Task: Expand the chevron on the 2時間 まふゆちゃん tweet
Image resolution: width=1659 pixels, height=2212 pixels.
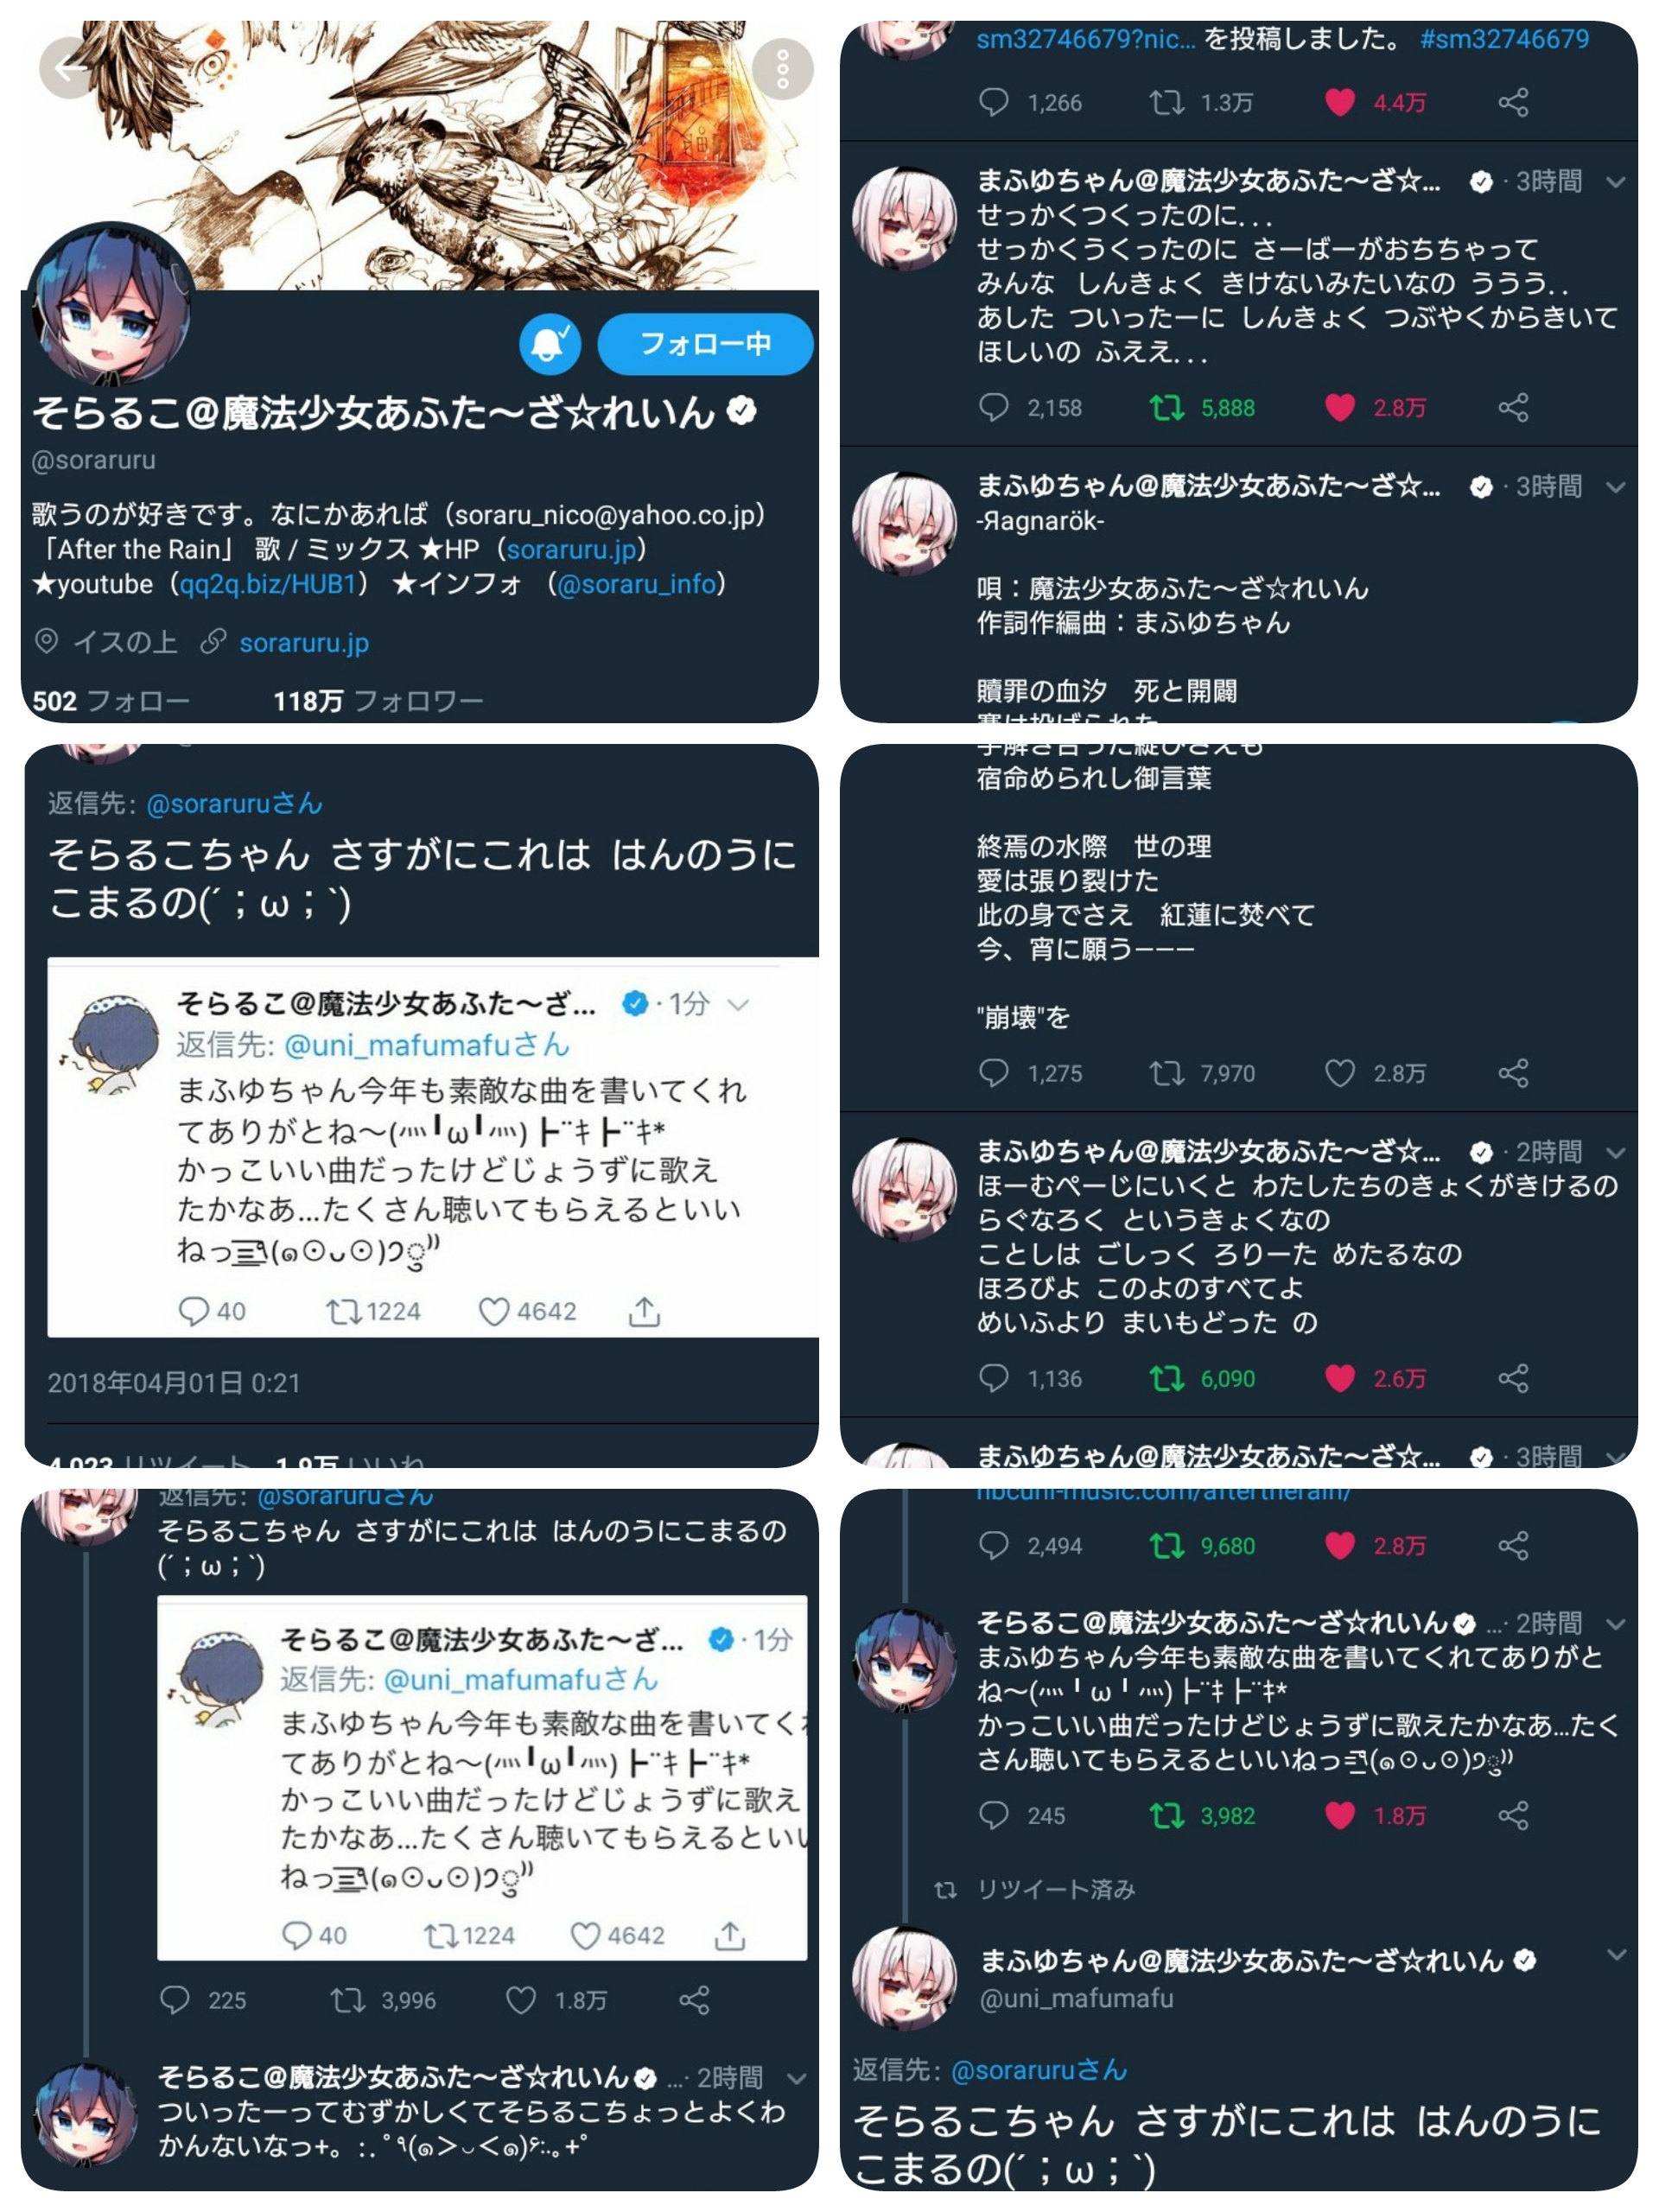Action: [x=1615, y=1153]
